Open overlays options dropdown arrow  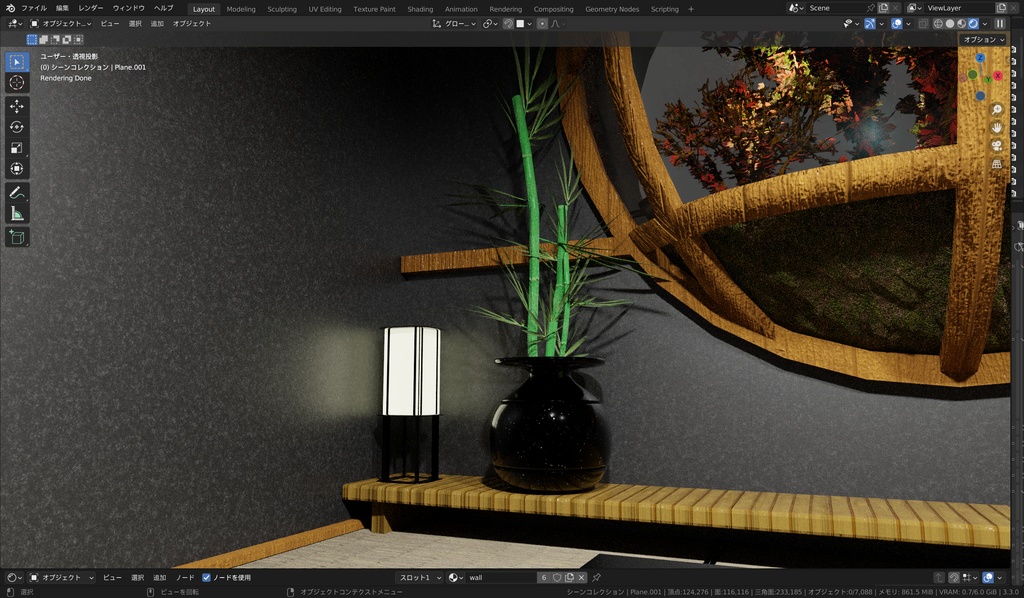click(x=908, y=24)
